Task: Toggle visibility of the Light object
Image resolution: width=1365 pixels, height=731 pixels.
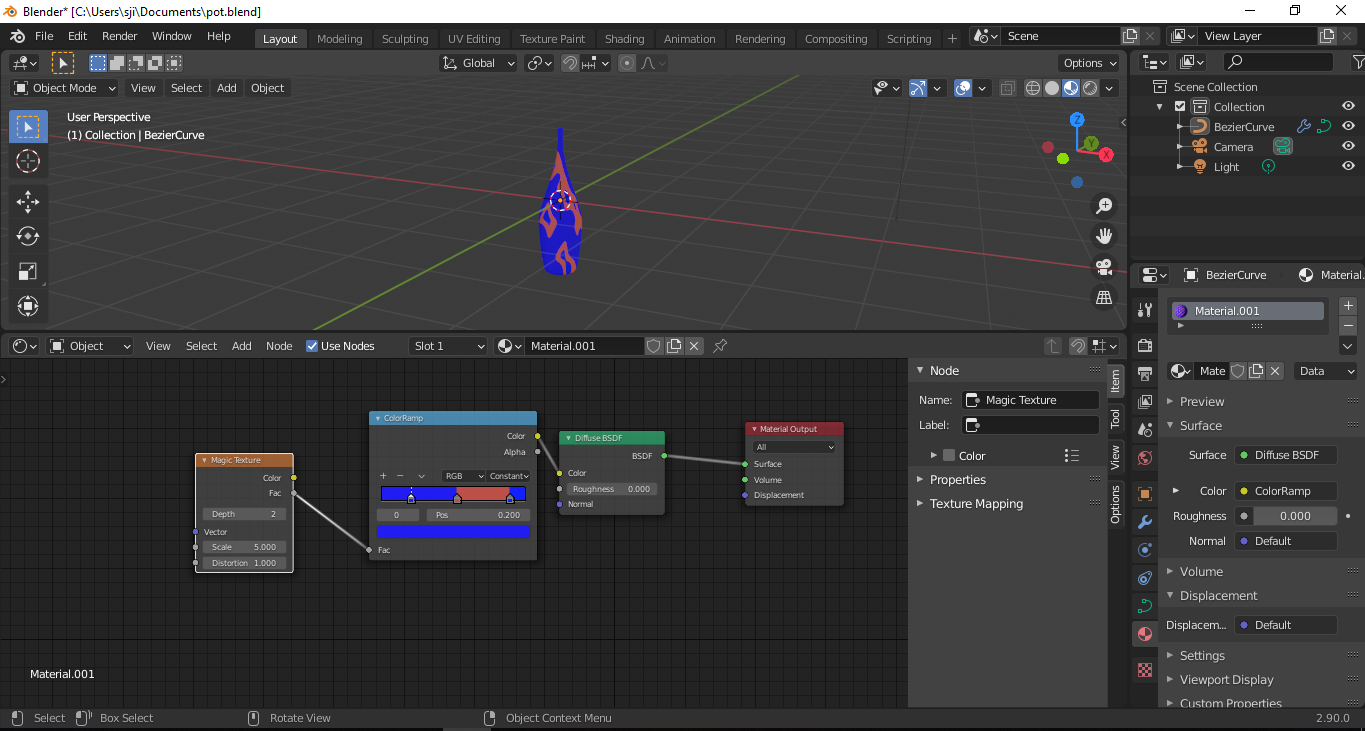Action: tap(1348, 166)
